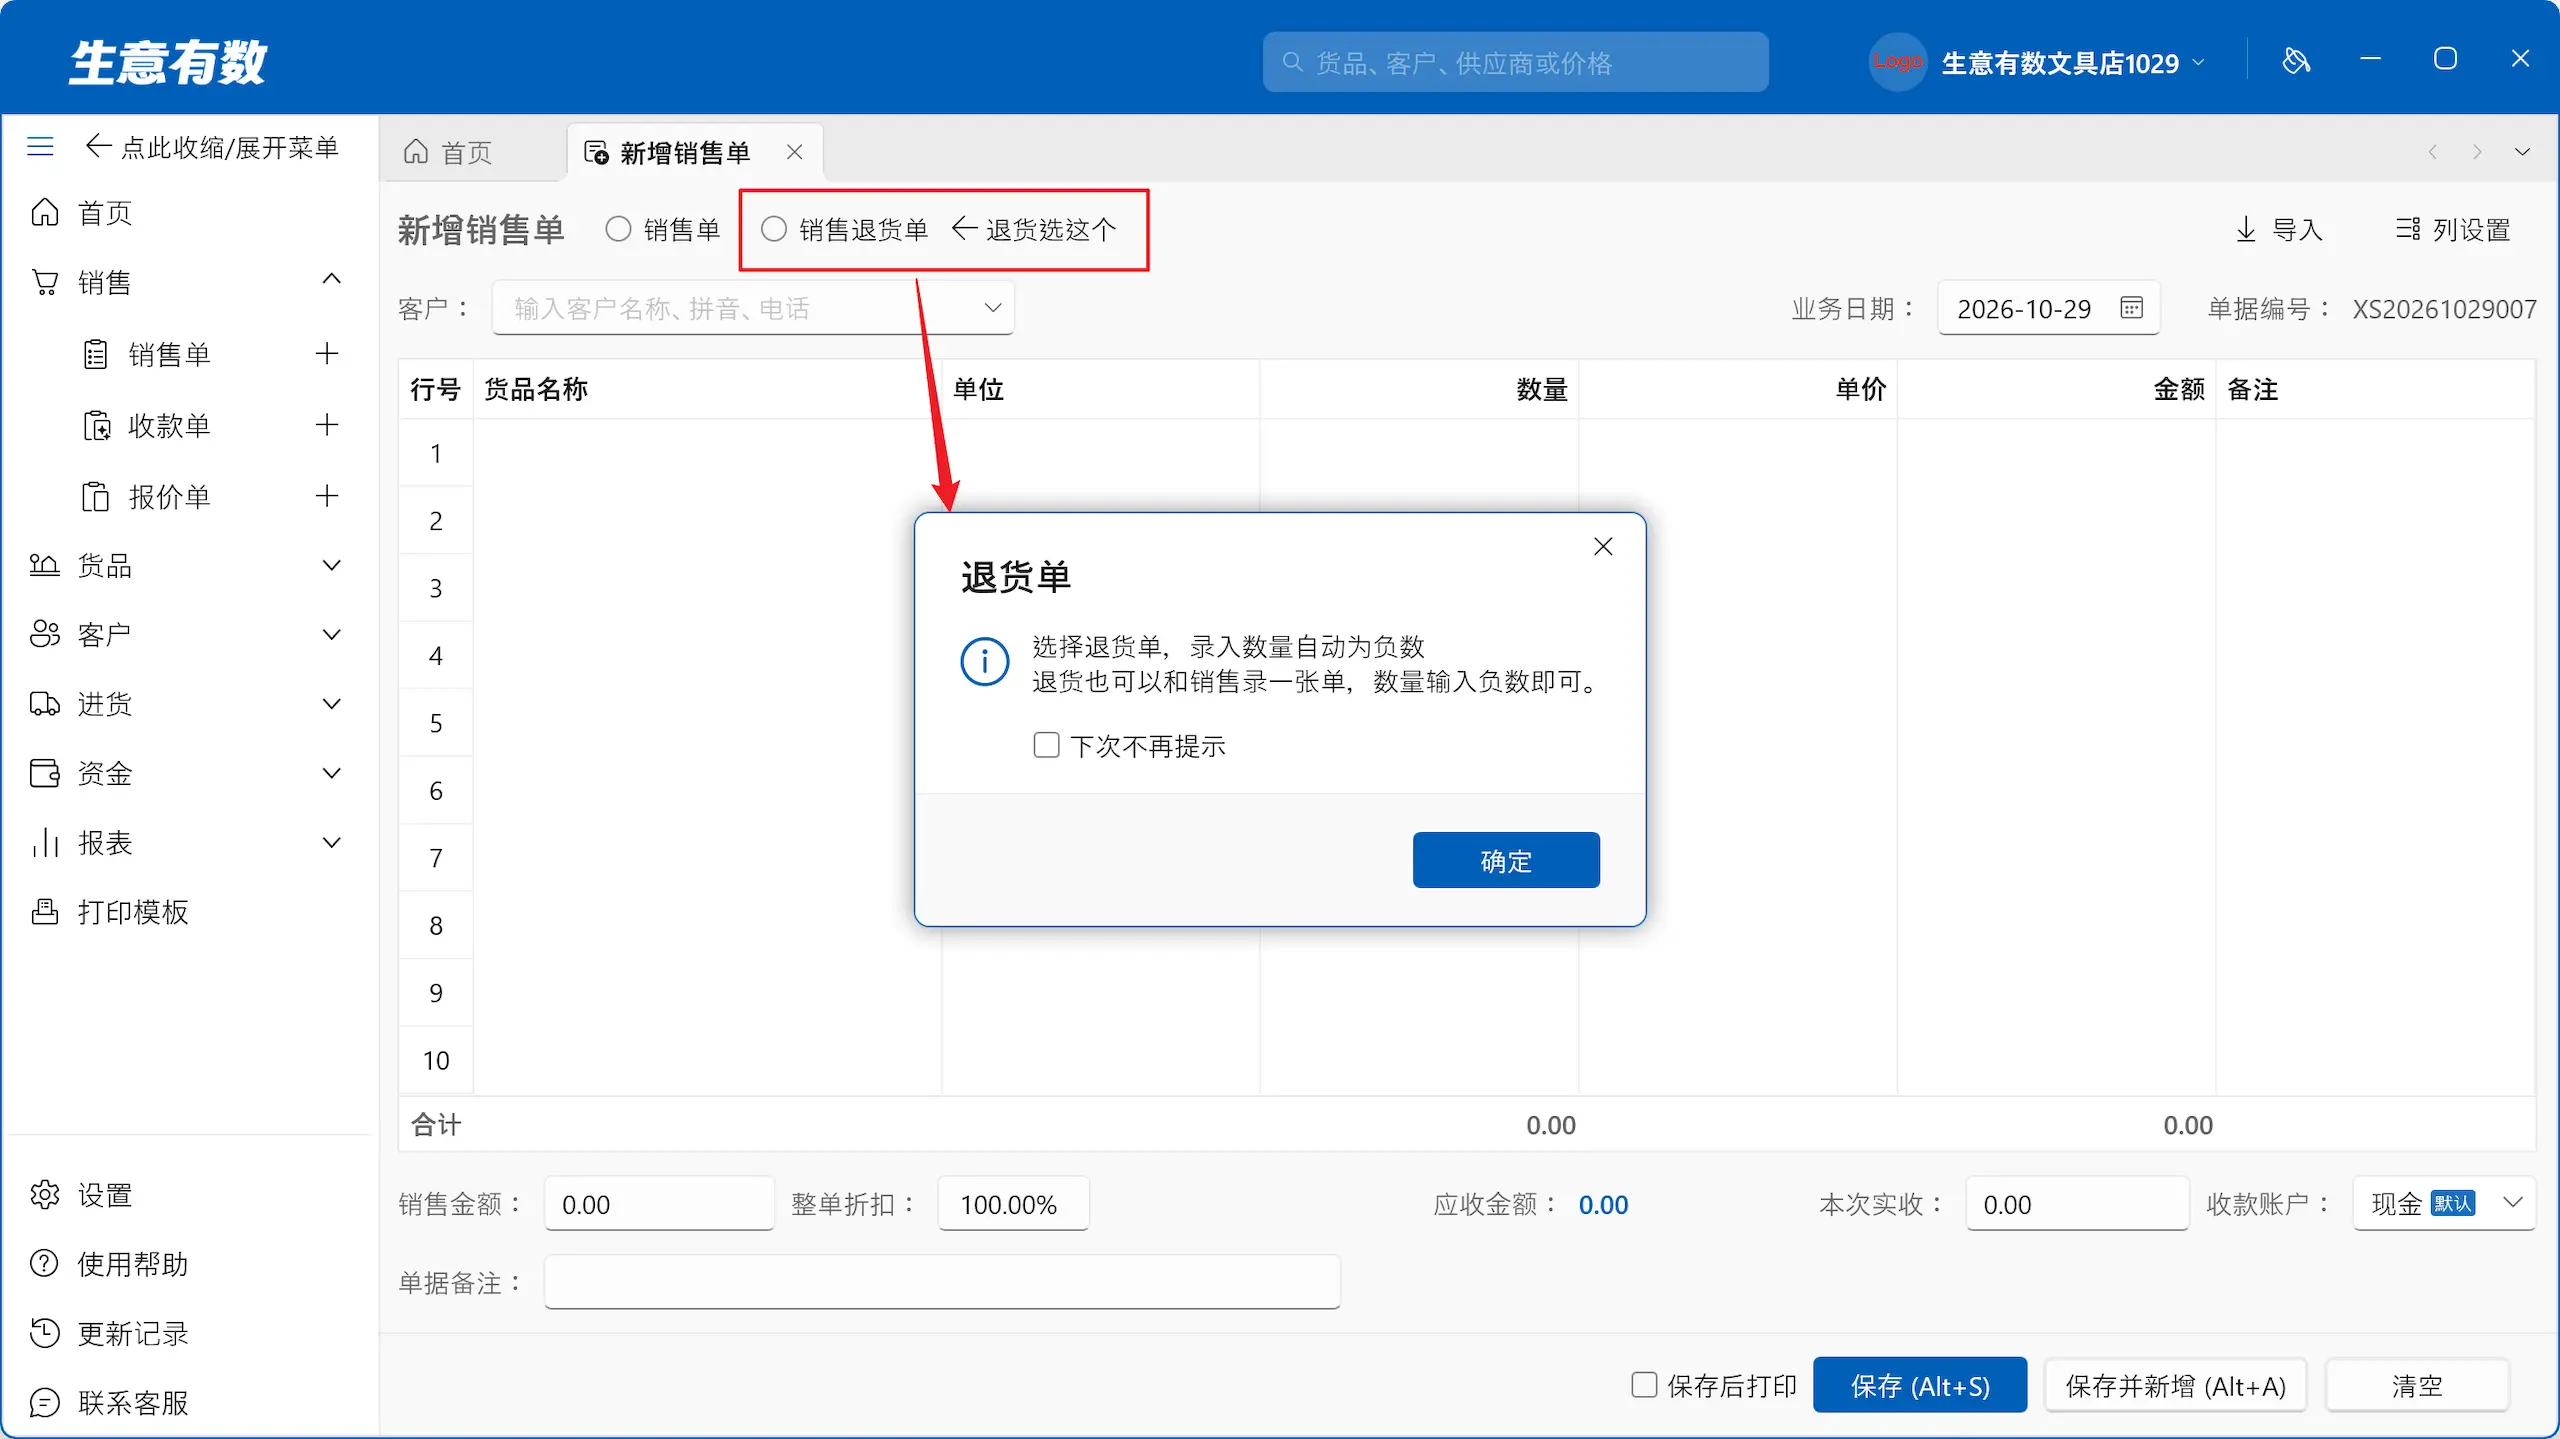This screenshot has width=2560, height=1439.
Task: Click the 列设置 columns icon
Action: 2408,229
